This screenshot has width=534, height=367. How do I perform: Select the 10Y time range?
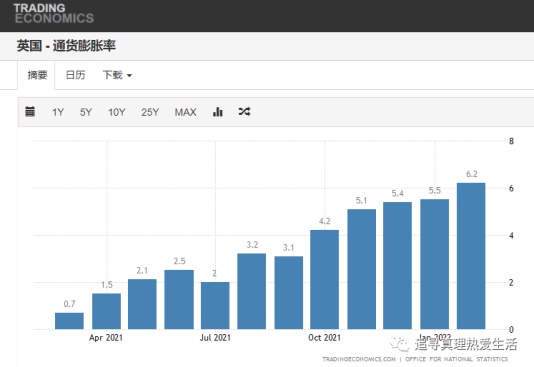[x=116, y=112]
